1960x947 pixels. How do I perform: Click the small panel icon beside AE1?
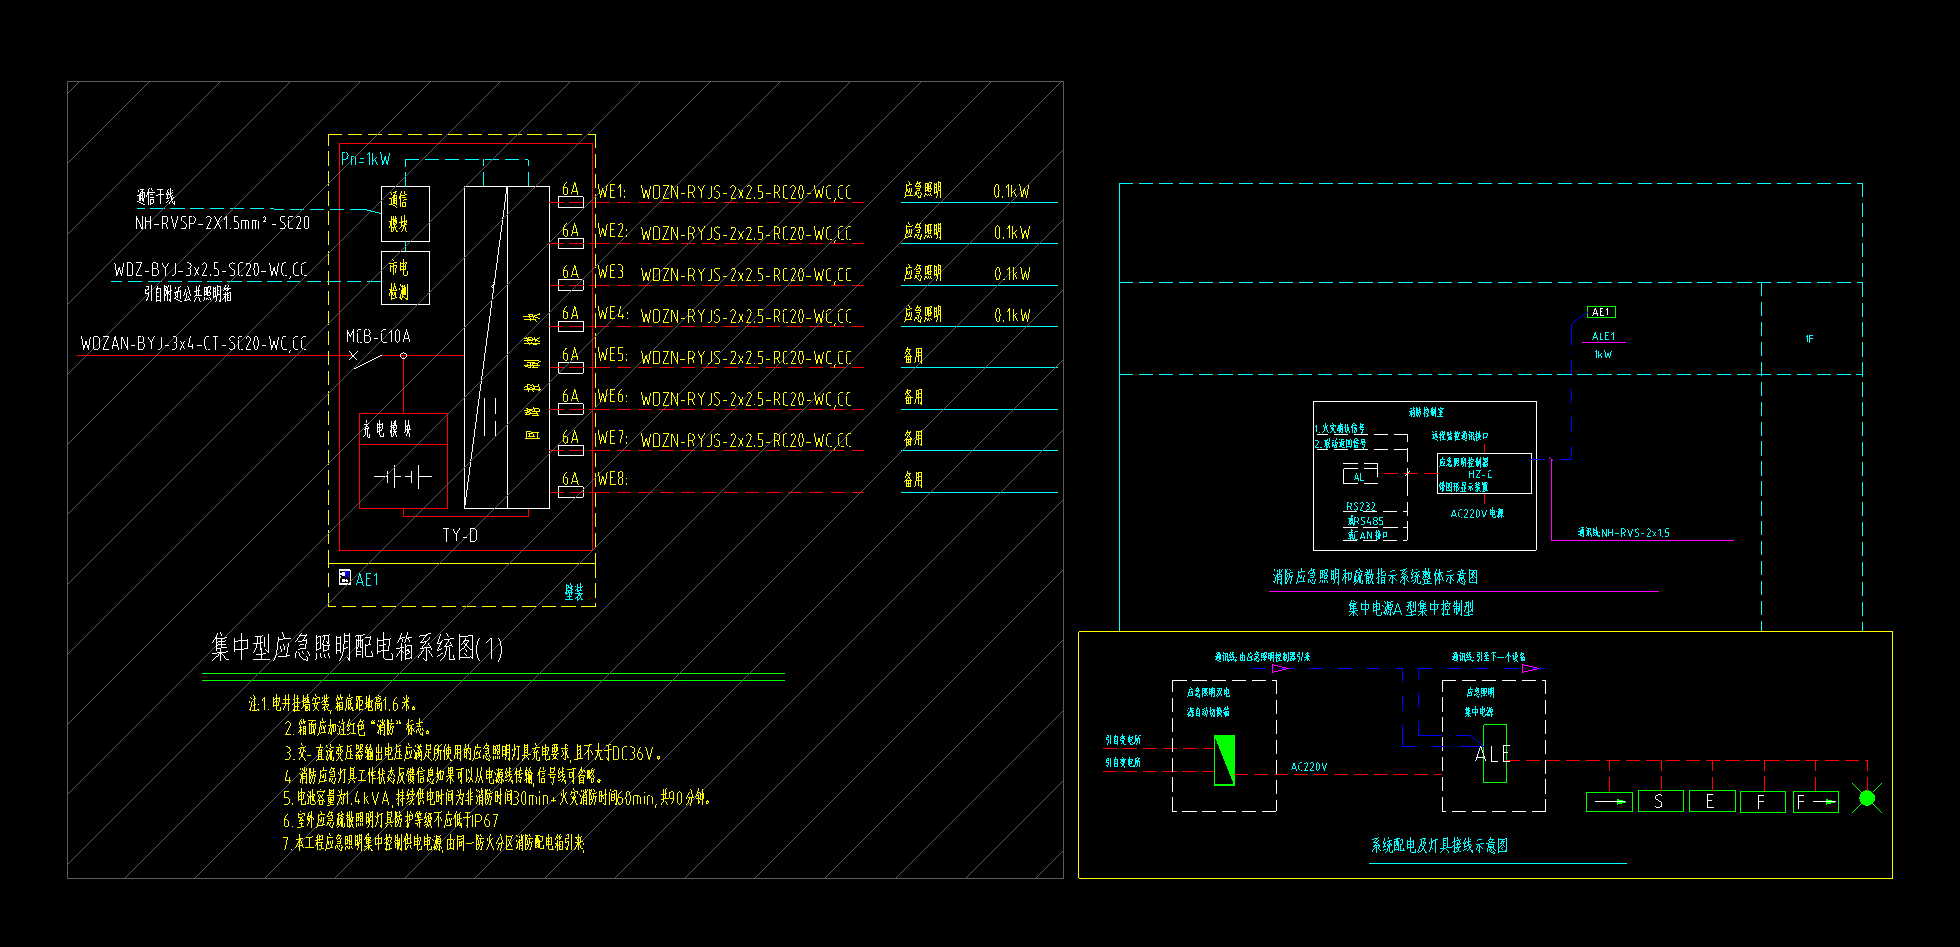click(345, 578)
